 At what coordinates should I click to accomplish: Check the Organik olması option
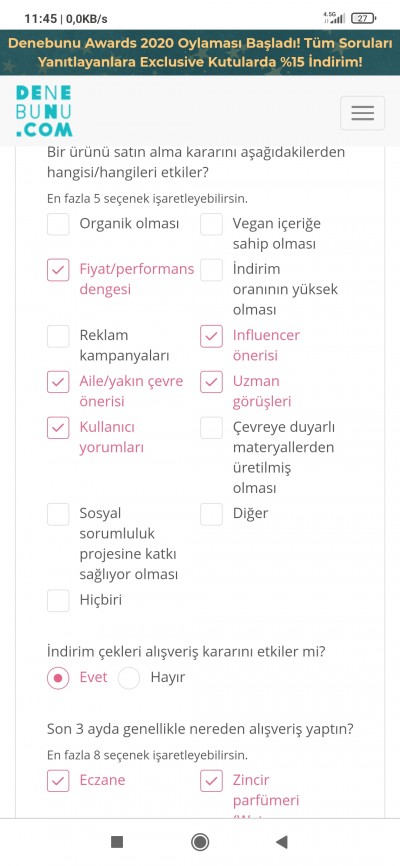[58, 224]
